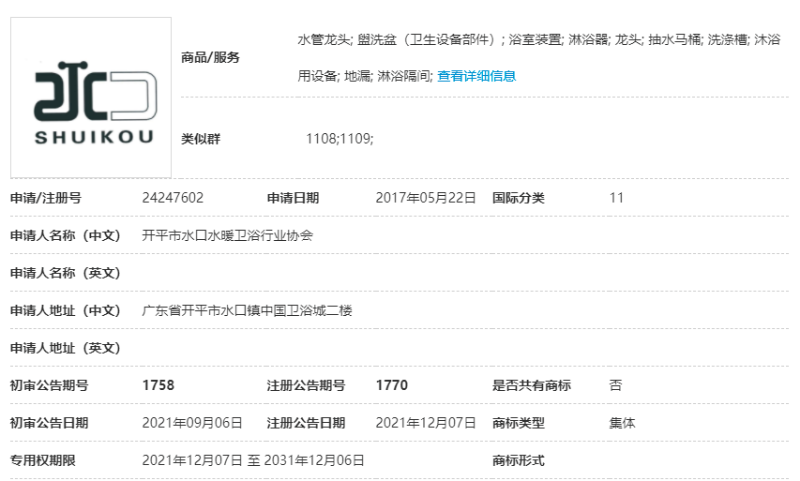Click the registration announcement issue number 1770
Viewport: 800px width, 481px height.
tap(391, 385)
